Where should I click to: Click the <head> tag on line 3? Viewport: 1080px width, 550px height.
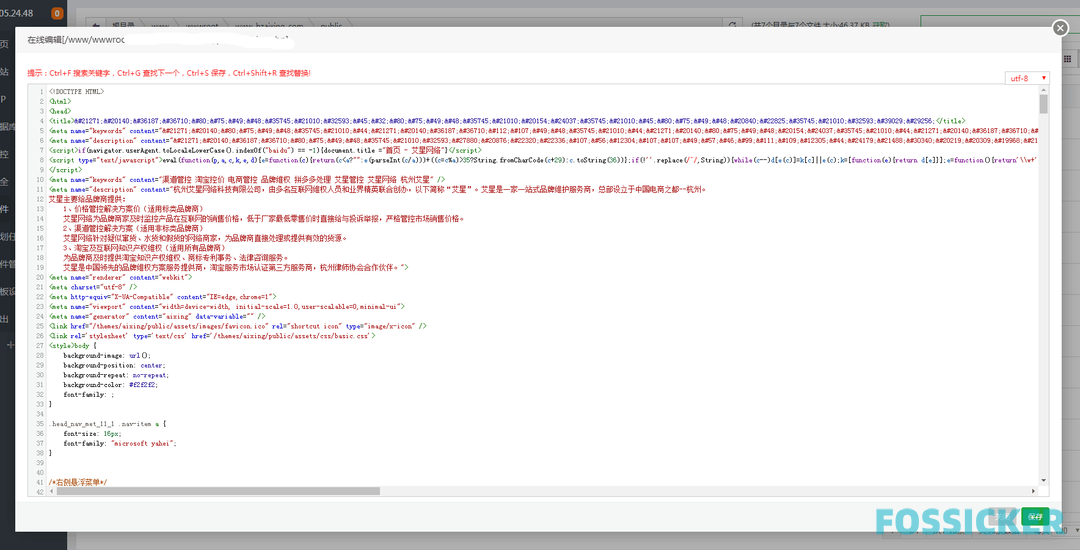[x=60, y=111]
